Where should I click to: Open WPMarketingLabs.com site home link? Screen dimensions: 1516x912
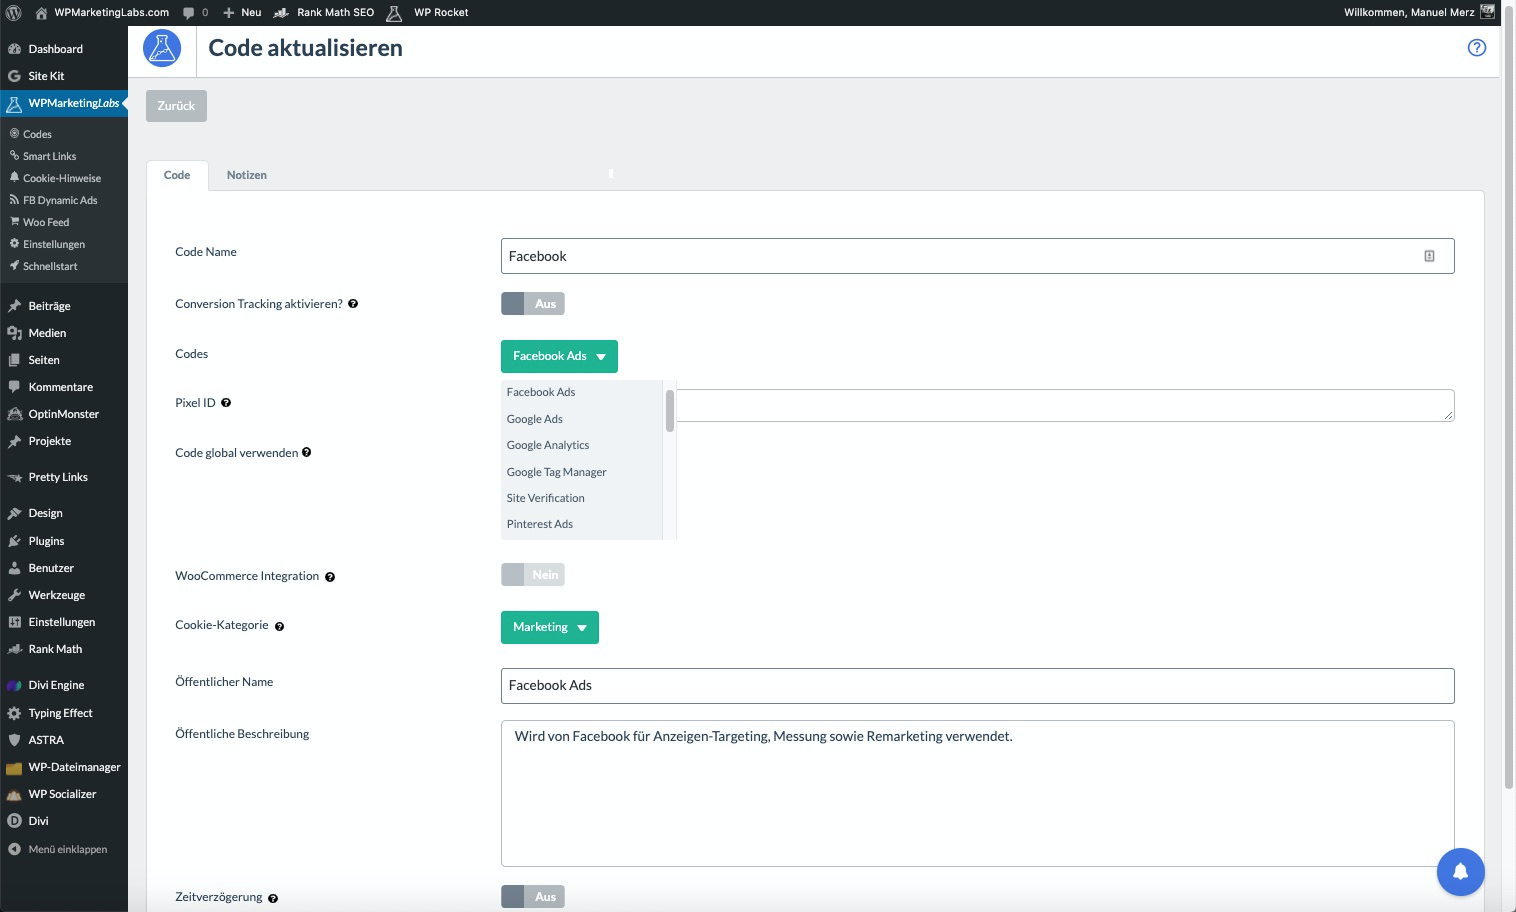[102, 13]
